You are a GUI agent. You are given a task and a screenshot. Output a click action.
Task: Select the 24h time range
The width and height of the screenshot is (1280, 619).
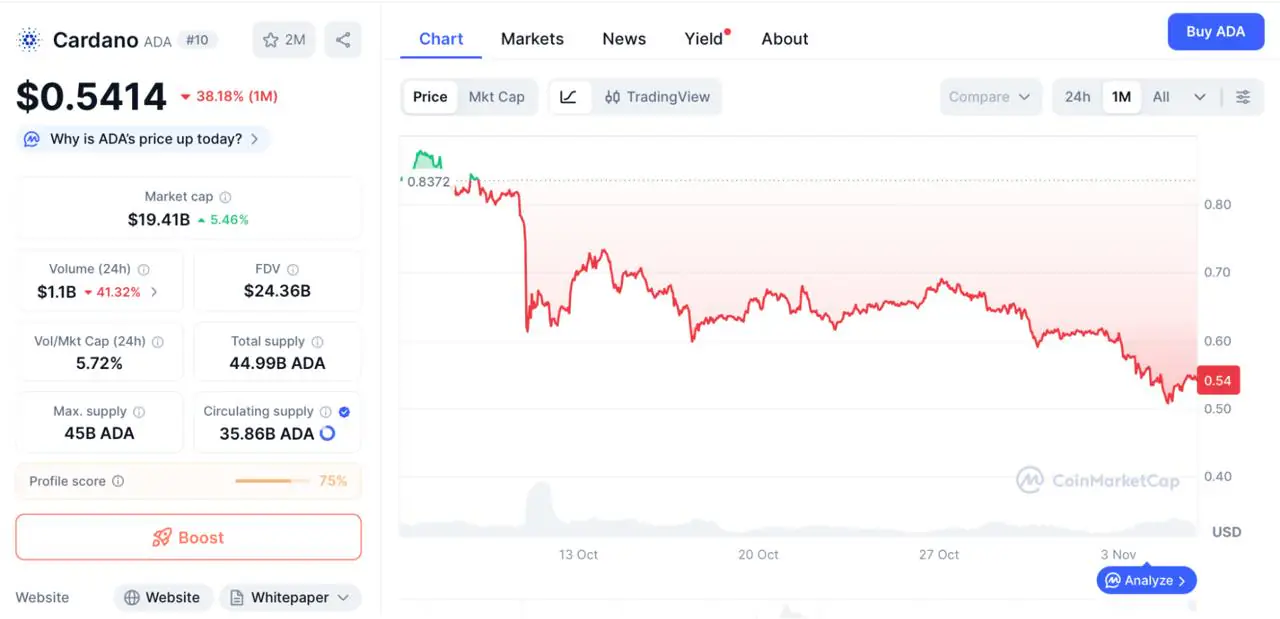pos(1077,97)
